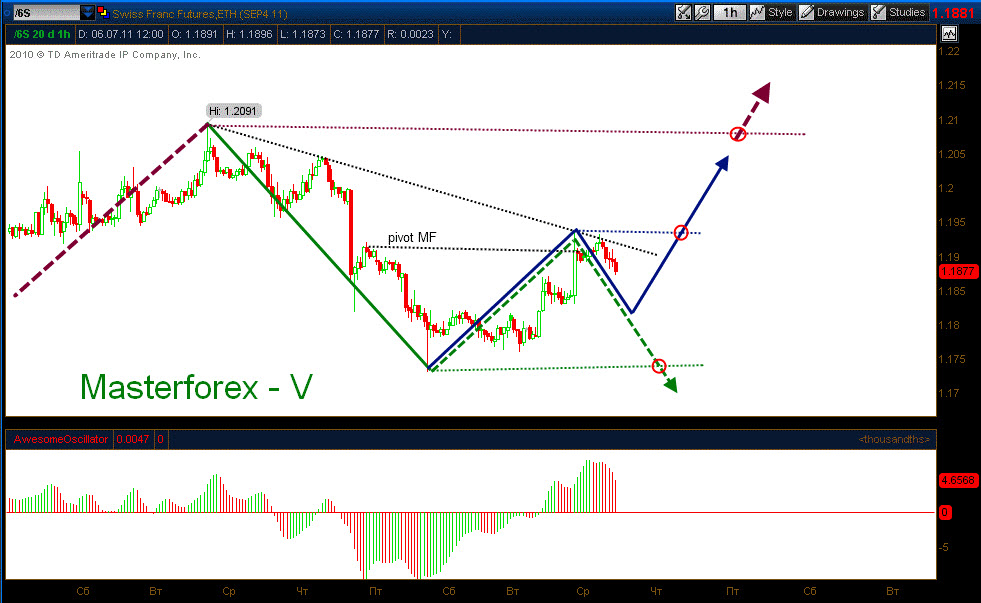Change the 1h timeframe button

729,13
